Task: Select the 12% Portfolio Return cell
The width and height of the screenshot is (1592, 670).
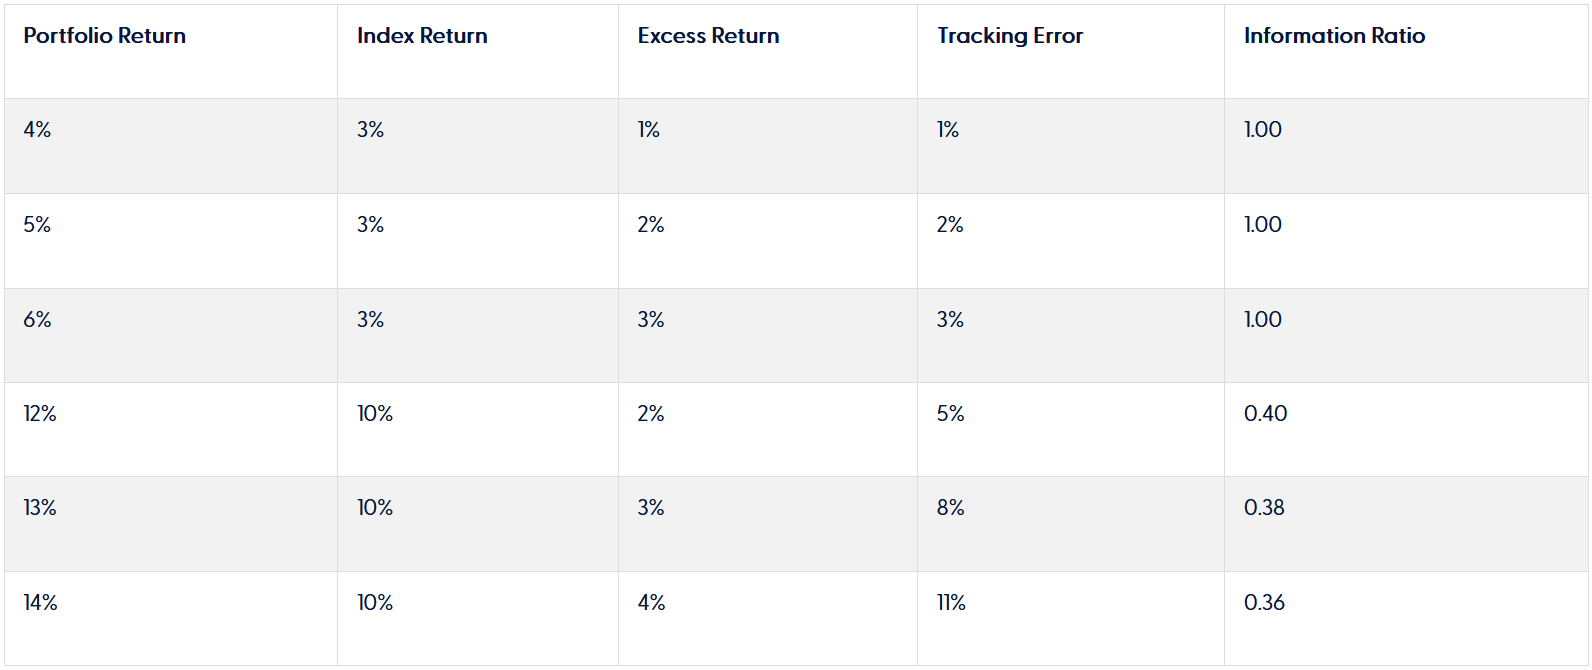Action: pyautogui.click(x=40, y=414)
